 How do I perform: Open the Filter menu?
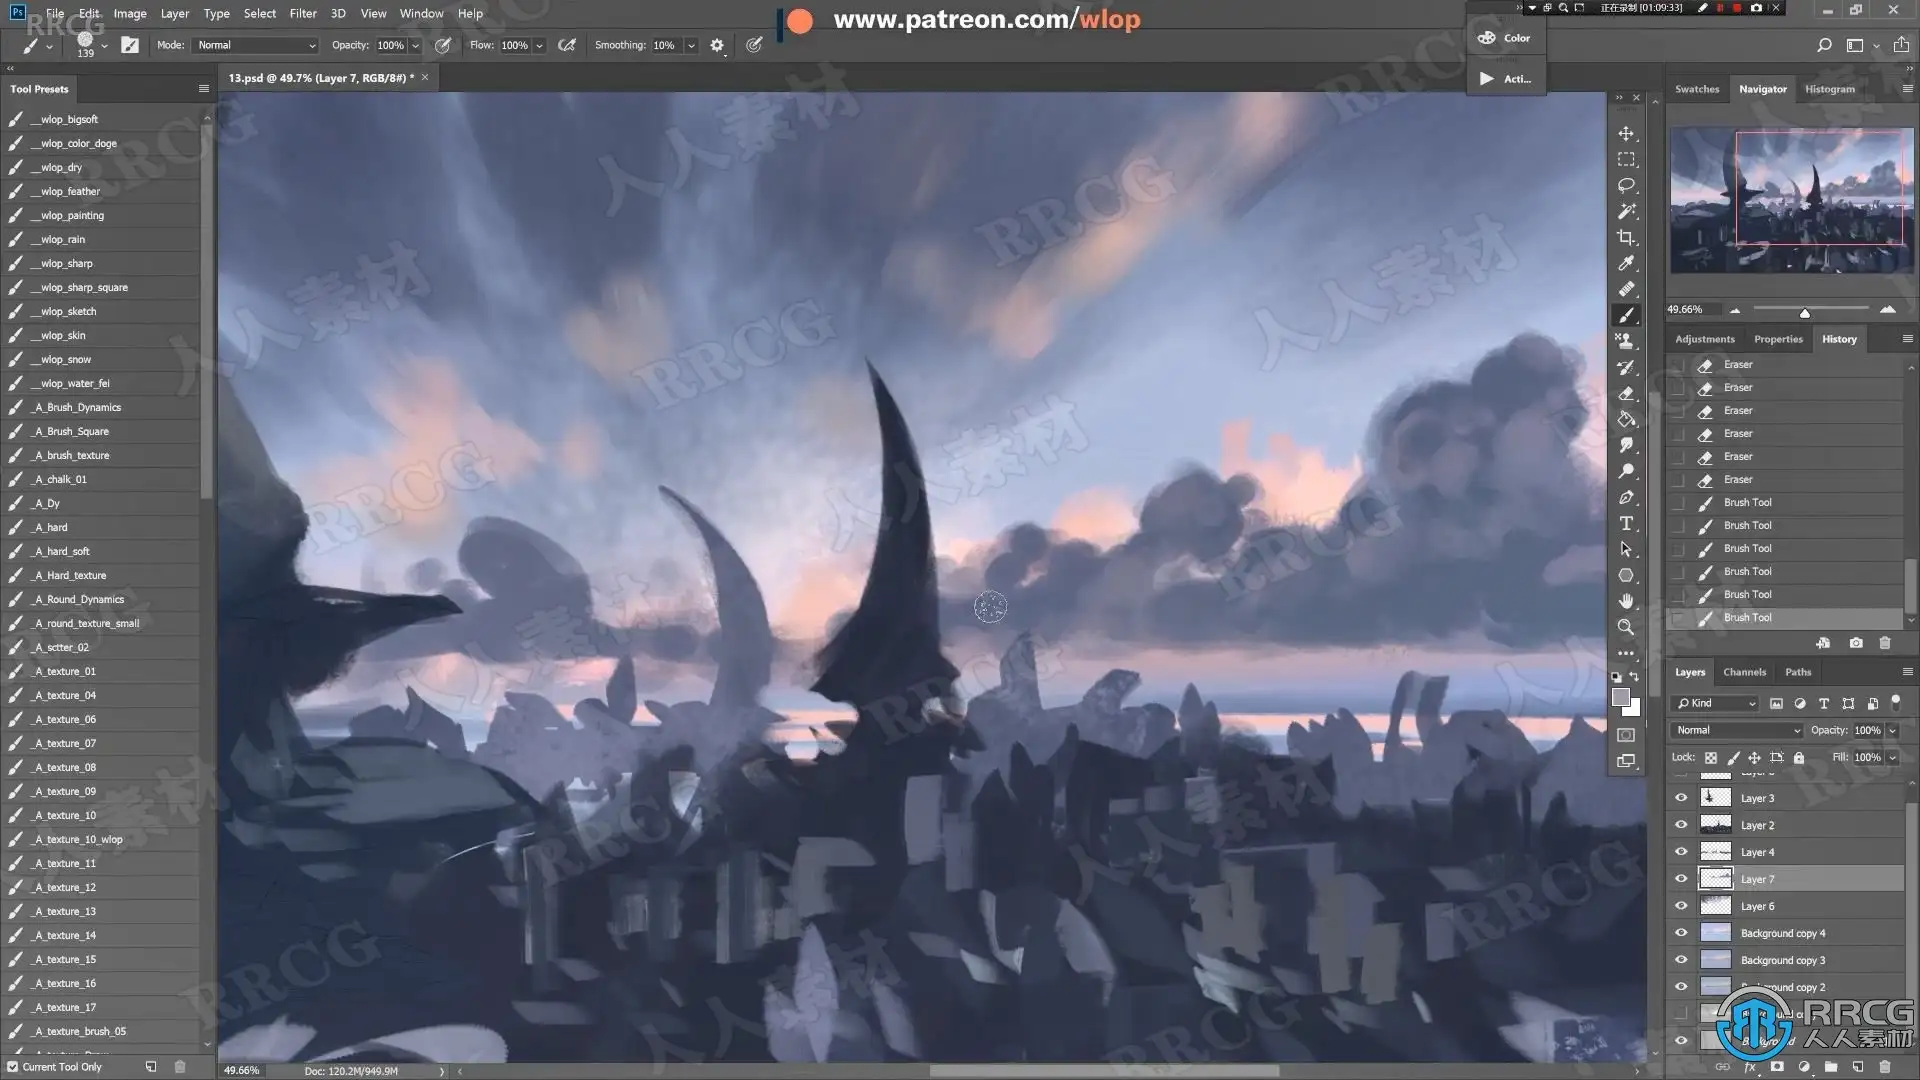(x=302, y=13)
